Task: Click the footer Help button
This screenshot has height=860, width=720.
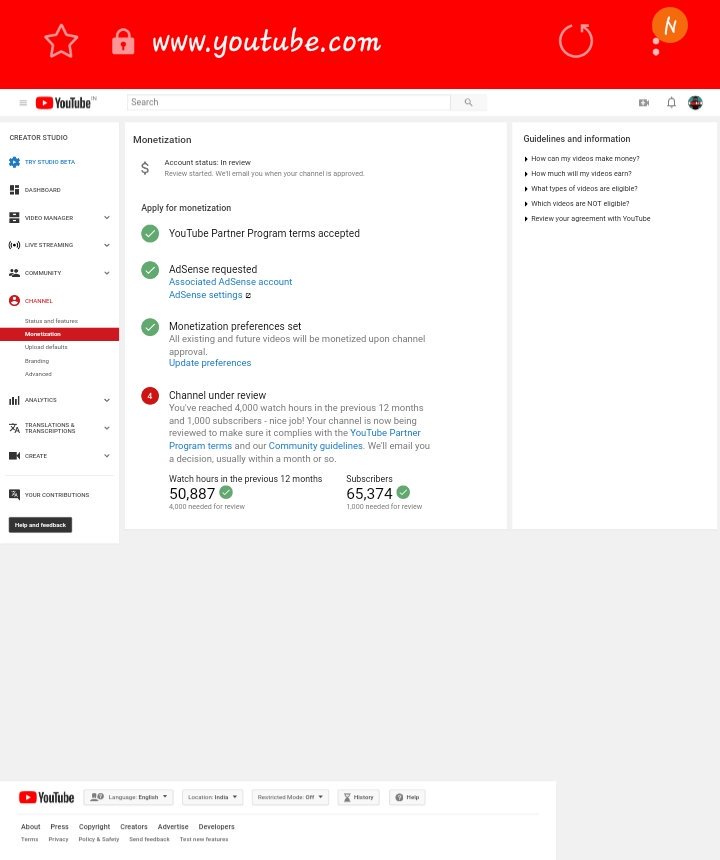Action: click(x=407, y=797)
